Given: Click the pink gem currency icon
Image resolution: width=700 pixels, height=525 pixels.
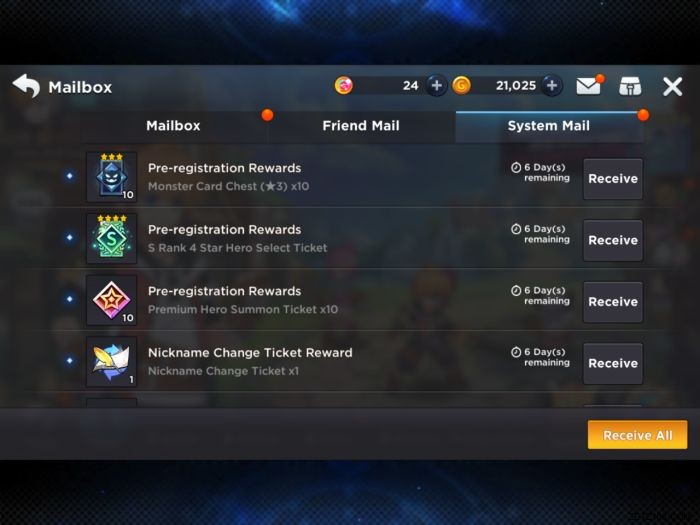Looking at the screenshot, I should pos(343,85).
